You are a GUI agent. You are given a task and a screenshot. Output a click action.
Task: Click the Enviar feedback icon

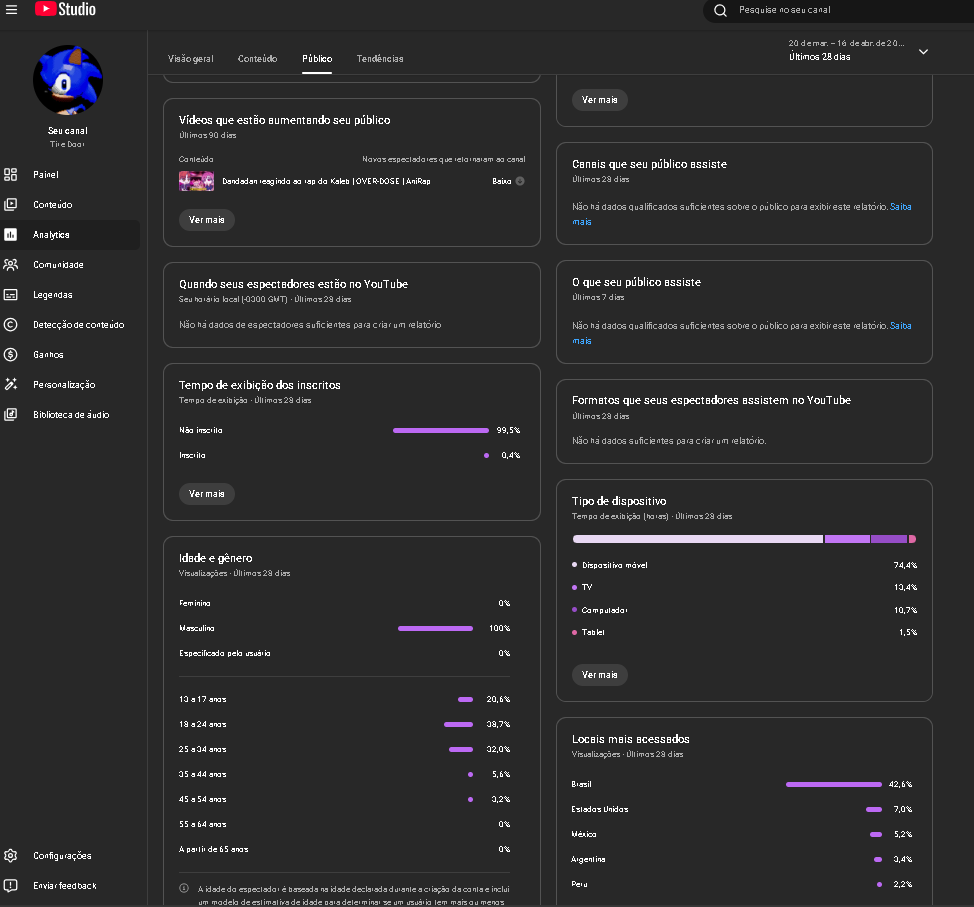click(x=11, y=886)
